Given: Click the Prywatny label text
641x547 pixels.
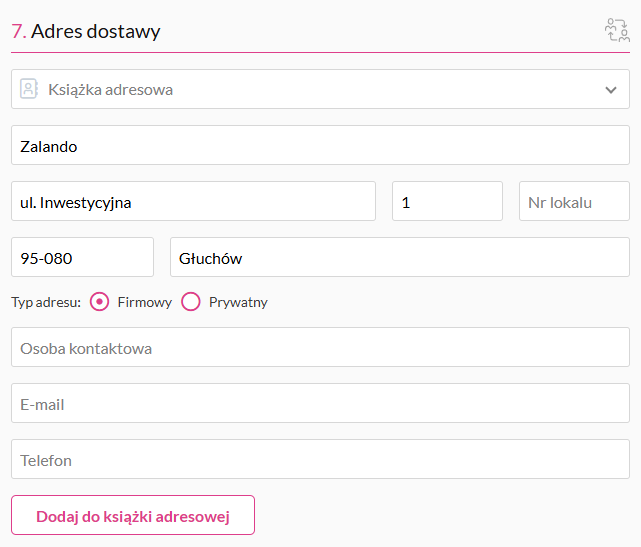Looking at the screenshot, I should (238, 303).
